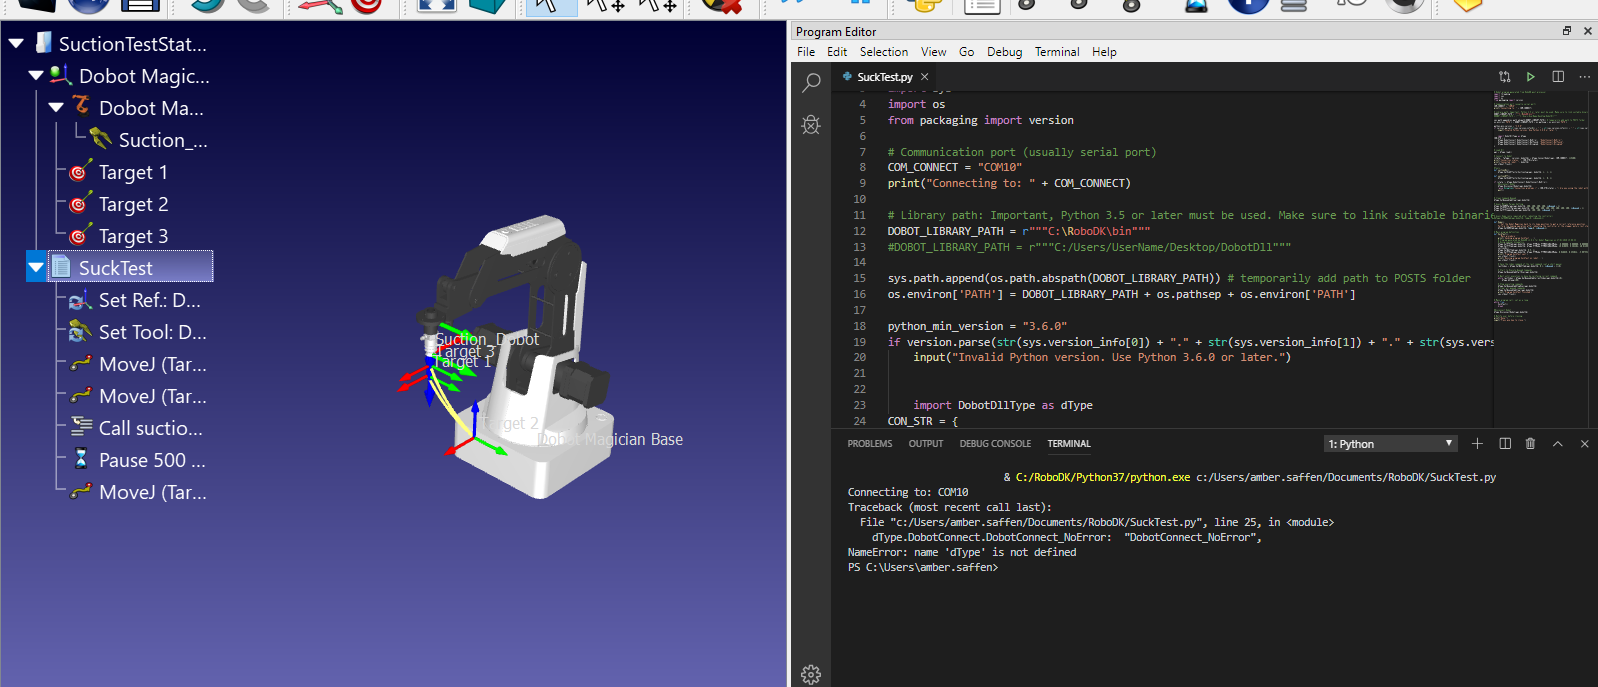Collapse the SuckTest program node
This screenshot has height=687, width=1598.
[x=36, y=268]
